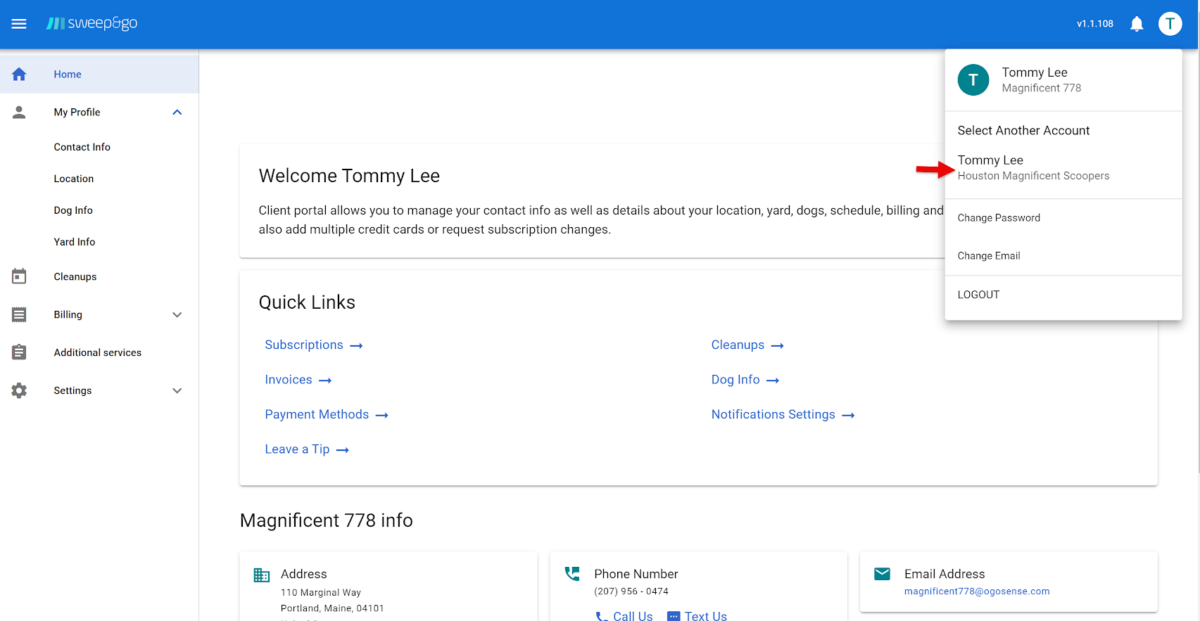Click the Billing sidebar icon
Image resolution: width=1200 pixels, height=621 pixels.
pyautogui.click(x=18, y=313)
